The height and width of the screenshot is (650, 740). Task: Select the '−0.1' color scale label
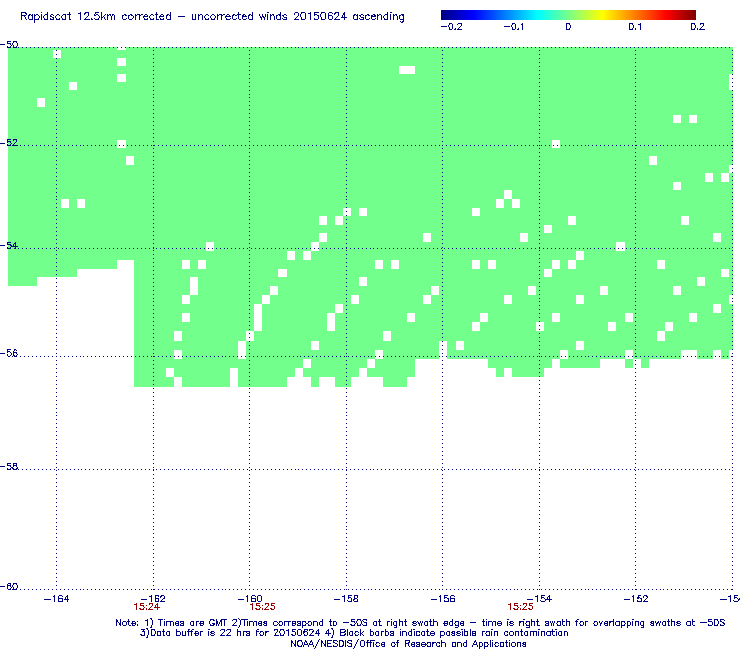point(513,27)
